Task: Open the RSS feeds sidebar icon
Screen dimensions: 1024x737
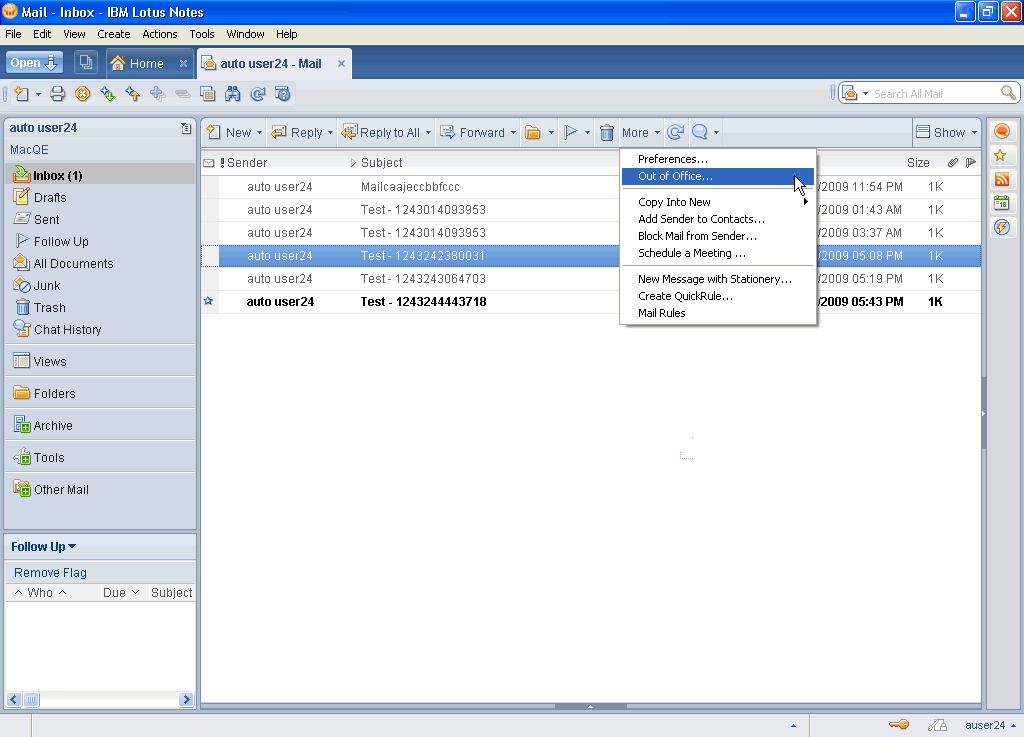Action: tap(1001, 180)
